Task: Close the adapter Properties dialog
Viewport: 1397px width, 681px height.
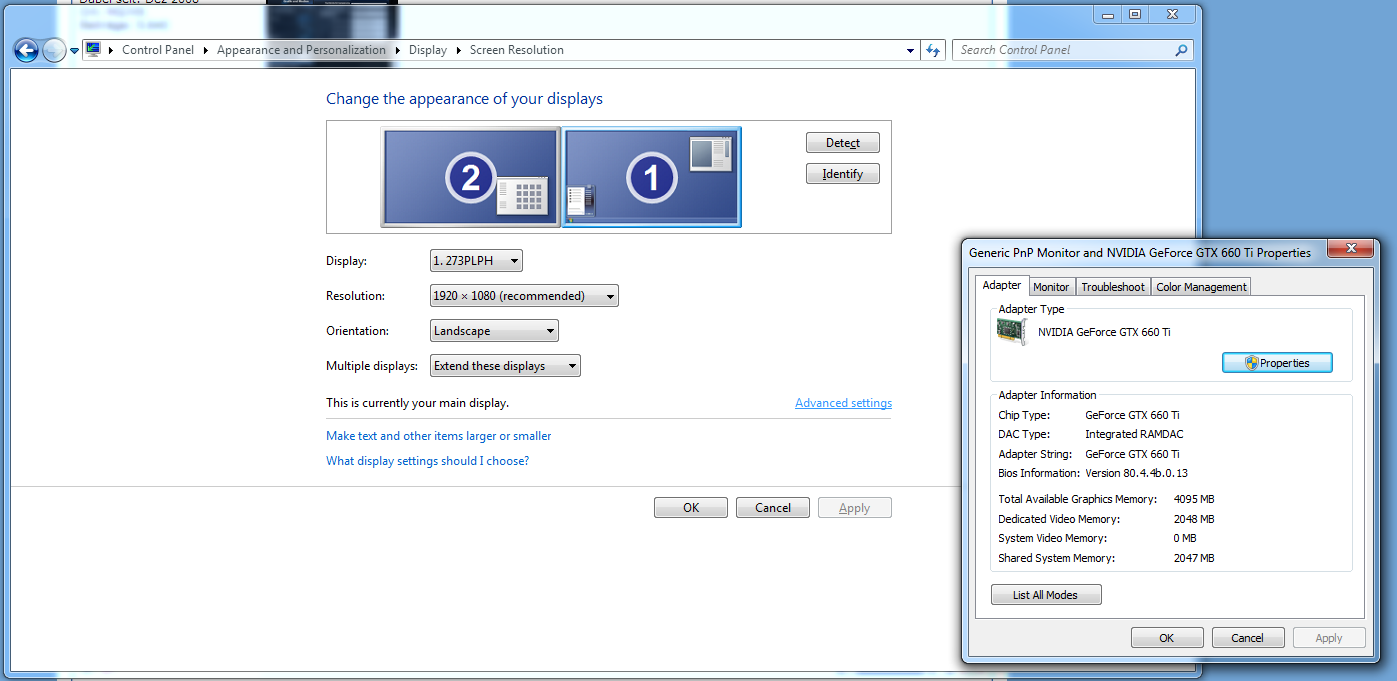Action: point(1351,249)
